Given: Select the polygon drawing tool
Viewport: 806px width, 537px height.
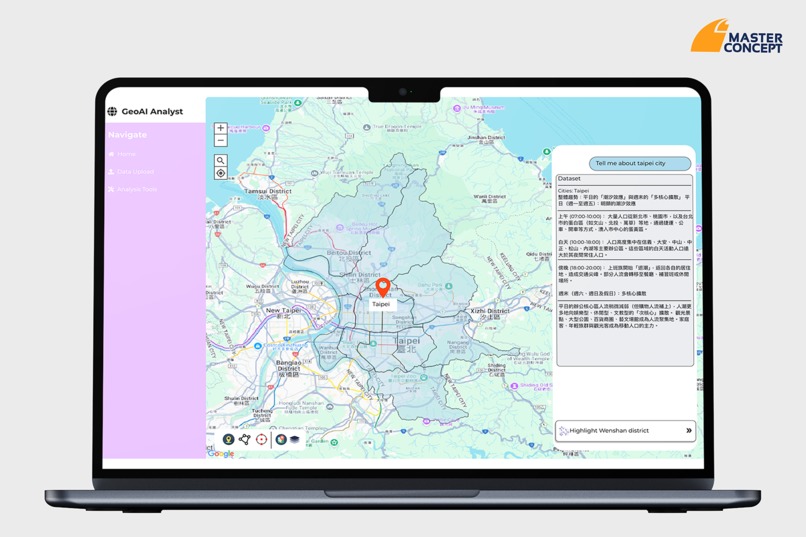Looking at the screenshot, I should pos(245,439).
